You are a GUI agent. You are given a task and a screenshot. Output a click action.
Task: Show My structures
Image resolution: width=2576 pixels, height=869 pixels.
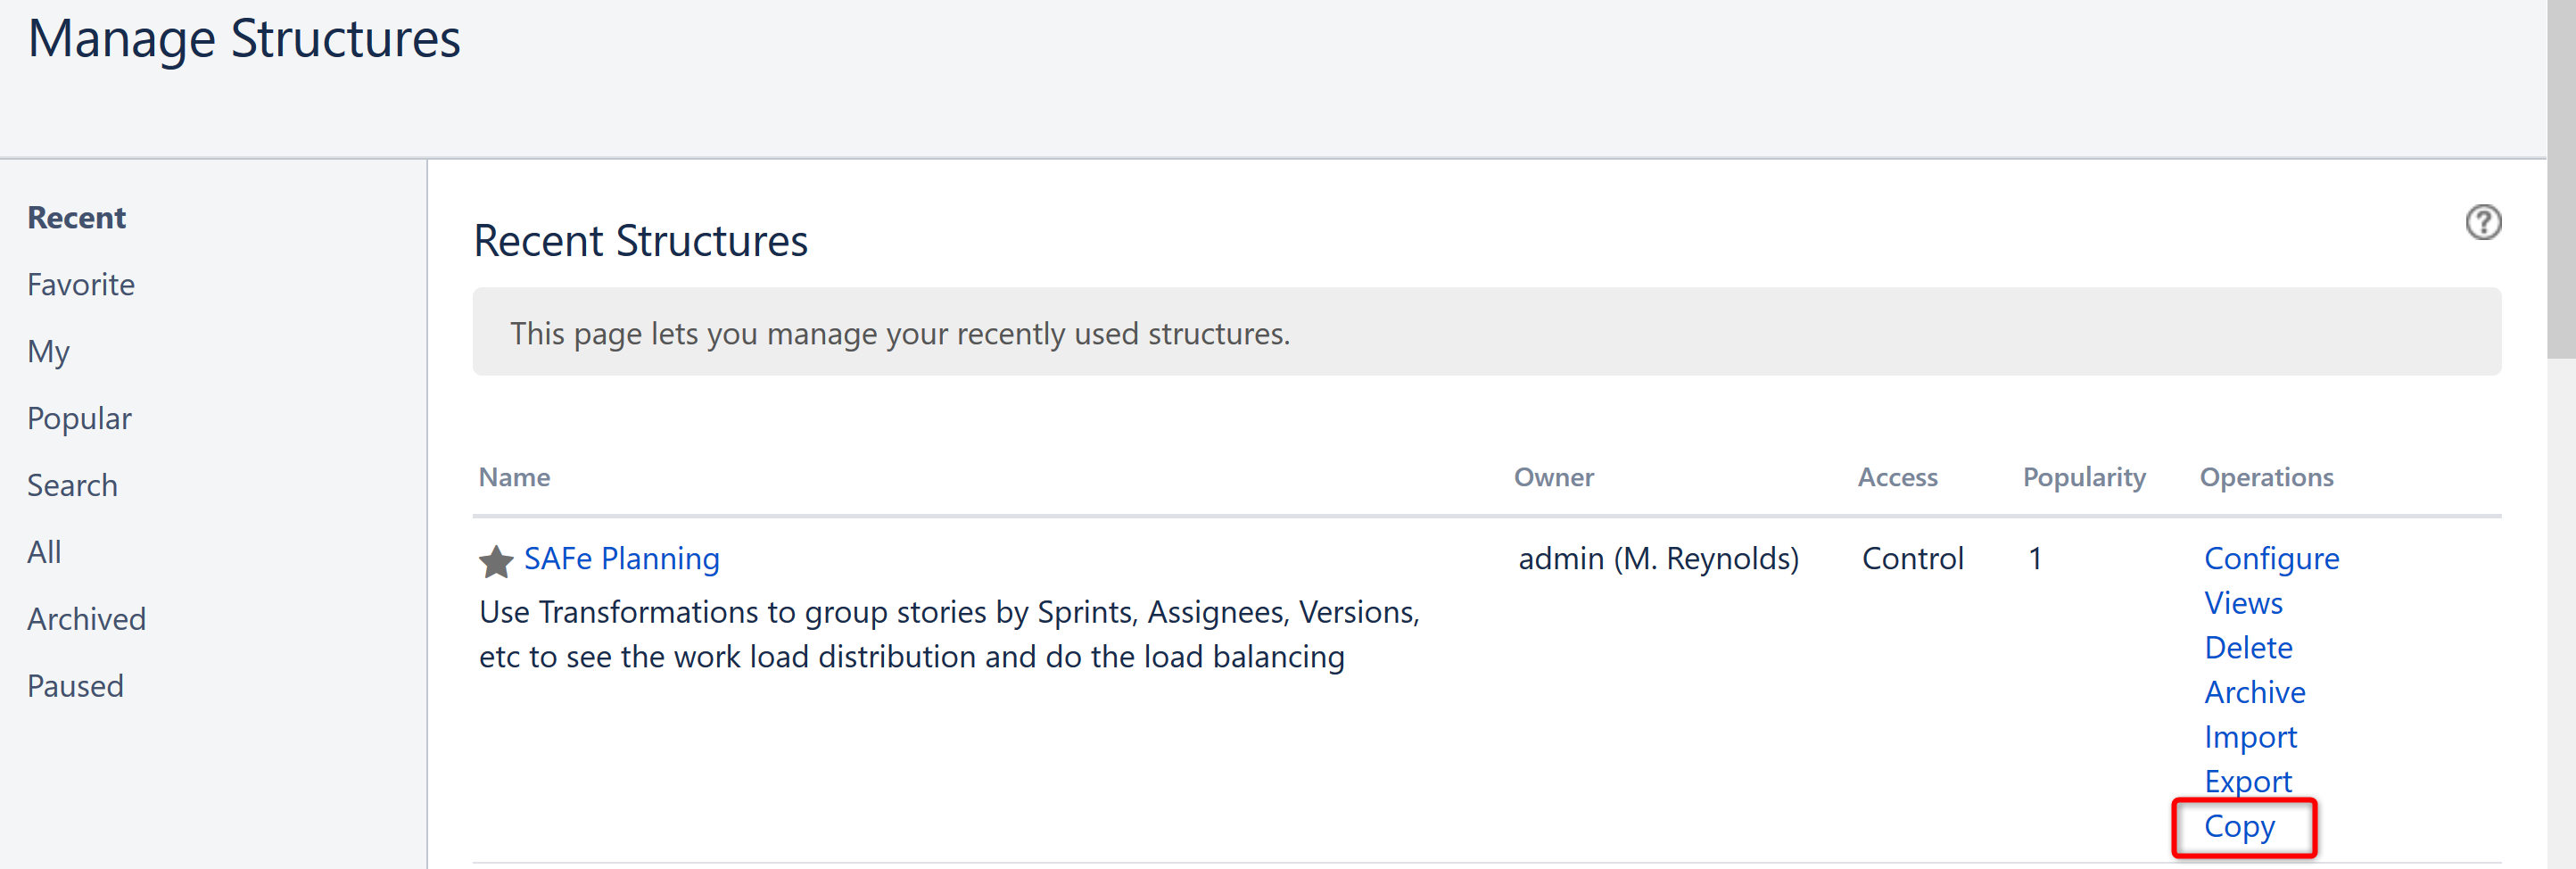point(48,351)
